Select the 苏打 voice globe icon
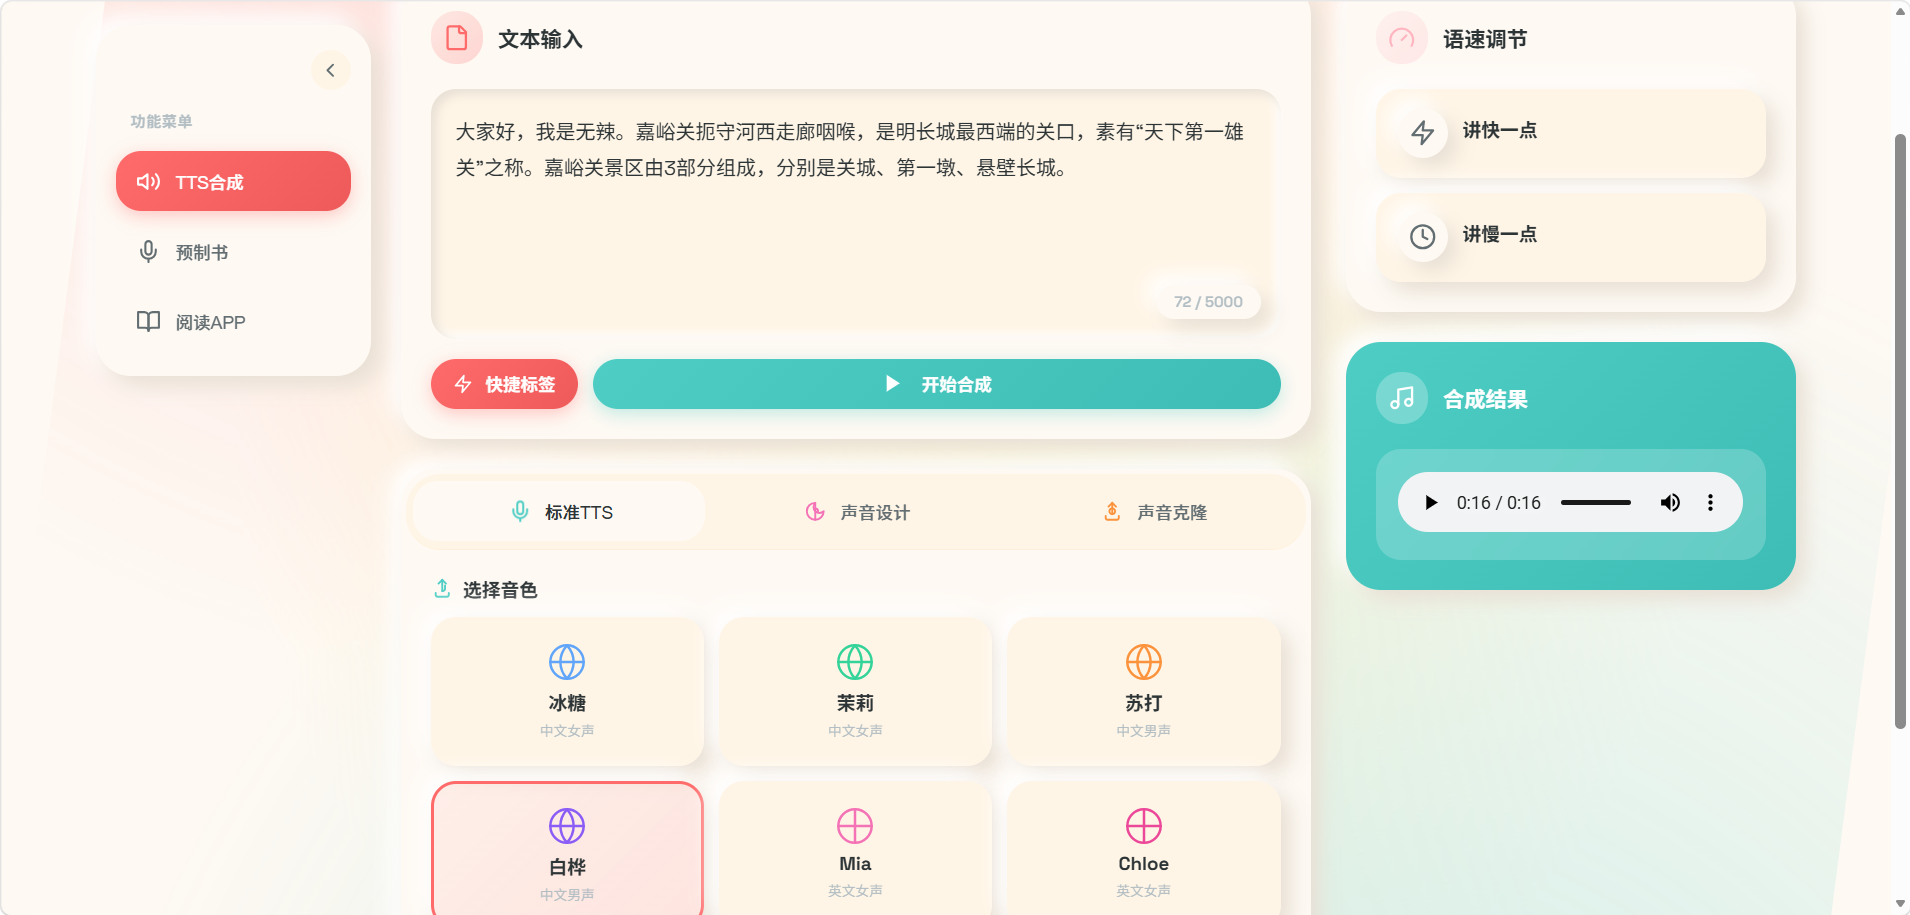 (x=1144, y=662)
